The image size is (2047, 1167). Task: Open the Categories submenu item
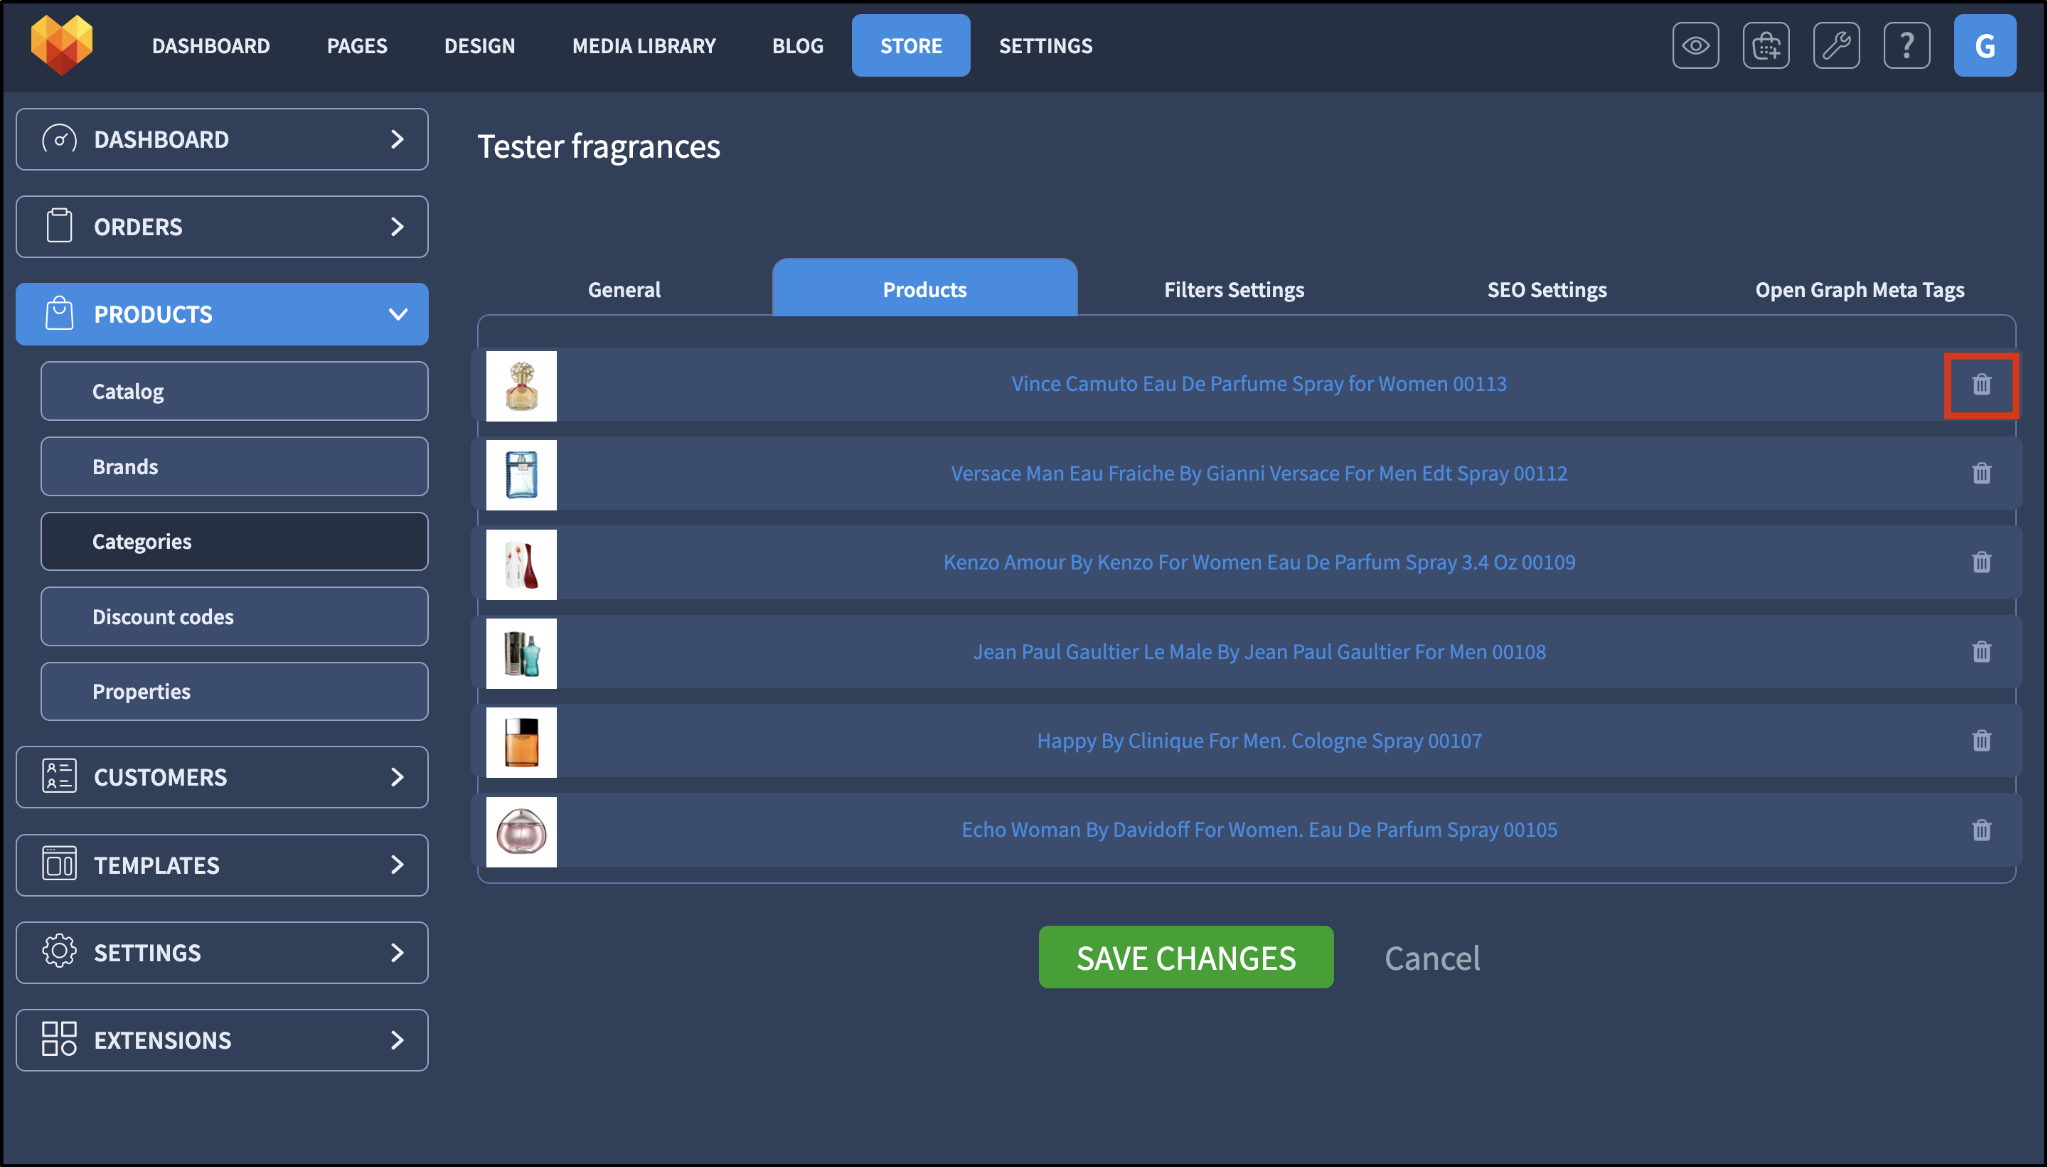tap(234, 541)
